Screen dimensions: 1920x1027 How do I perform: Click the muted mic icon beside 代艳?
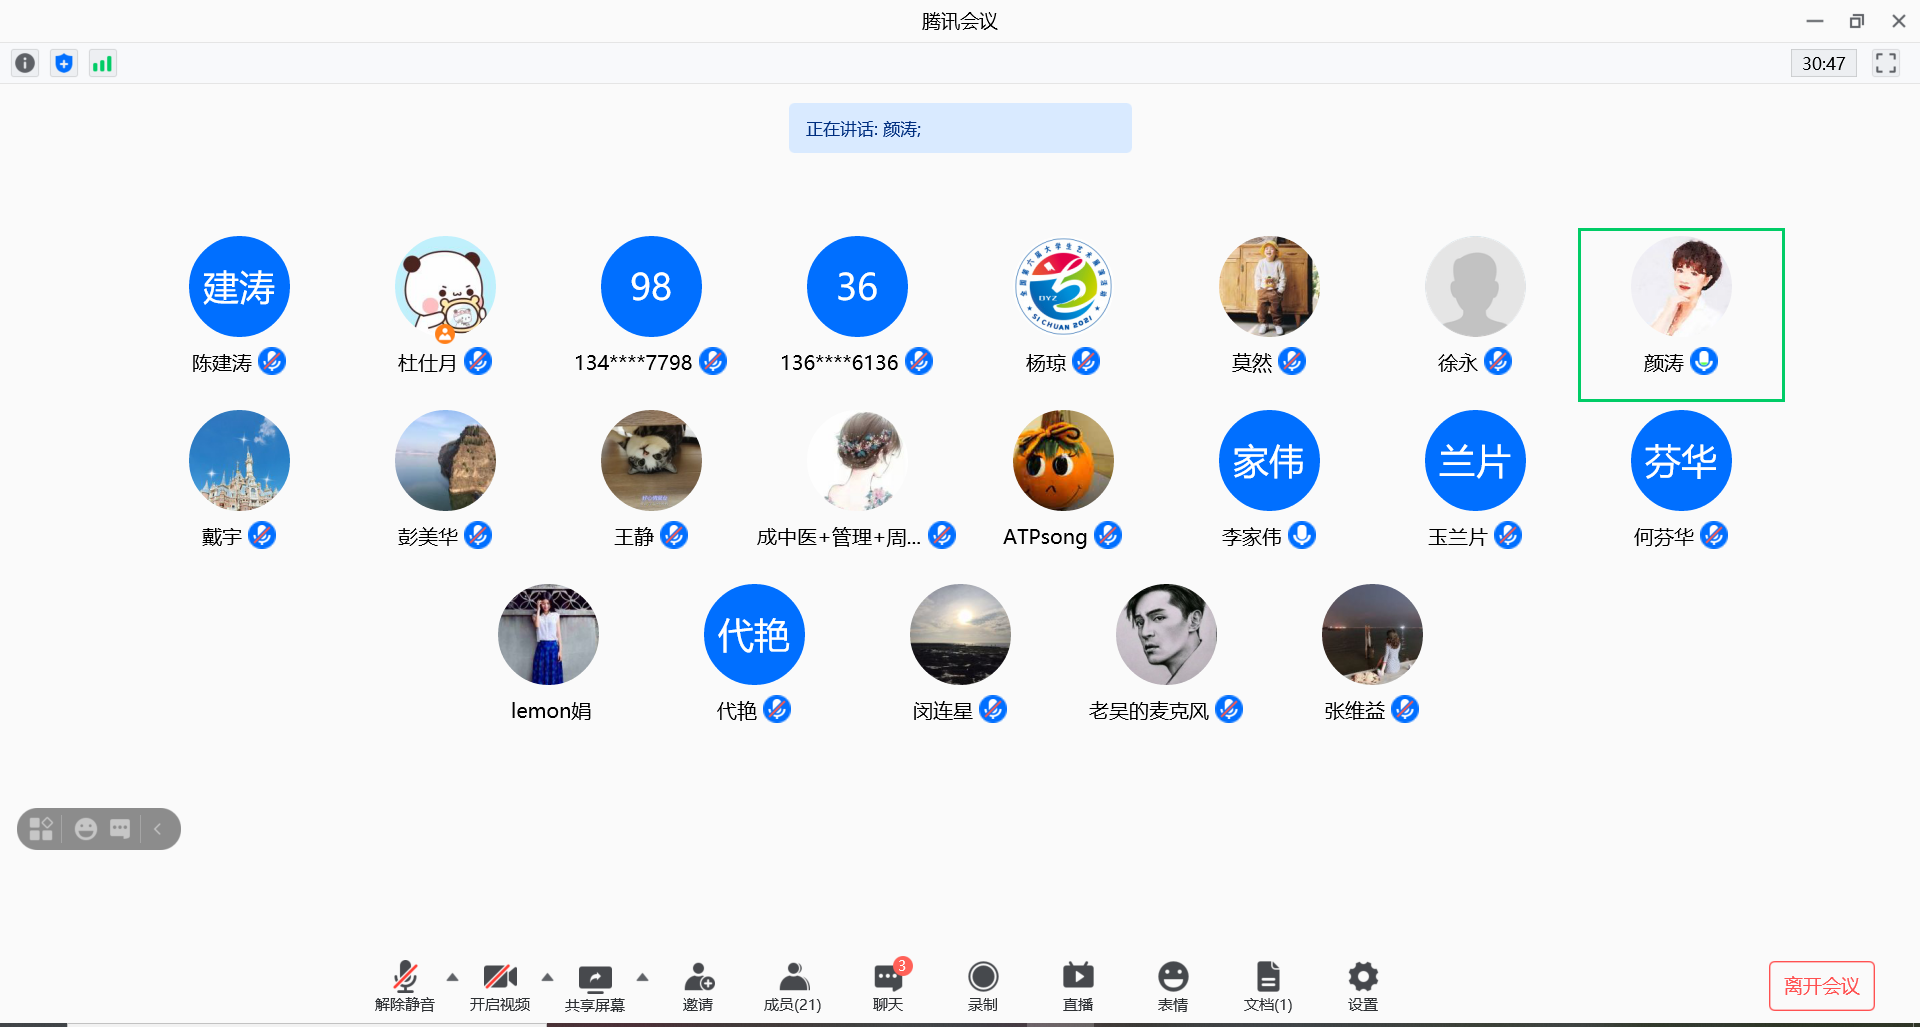pos(777,709)
